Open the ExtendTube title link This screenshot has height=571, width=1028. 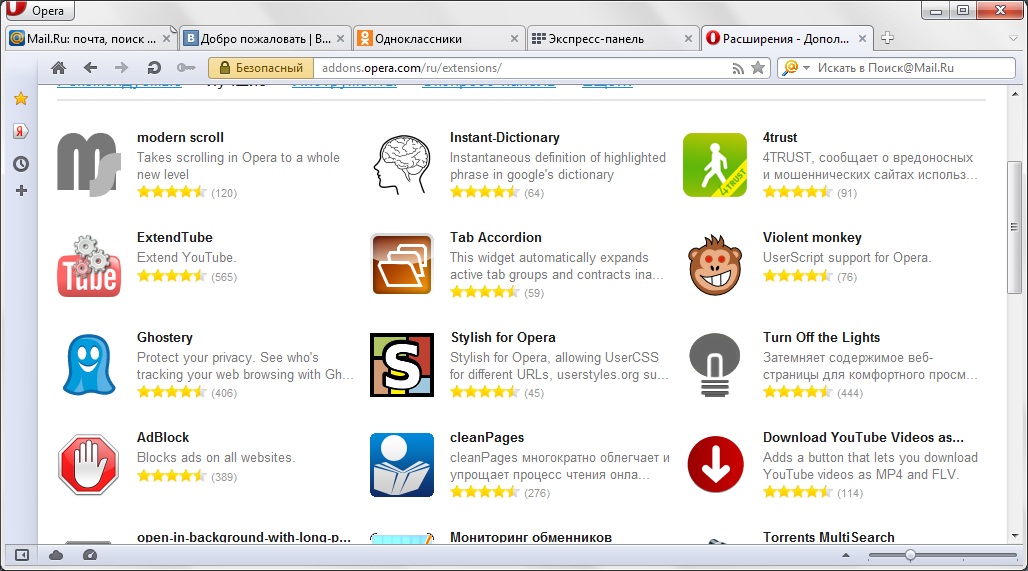(175, 237)
